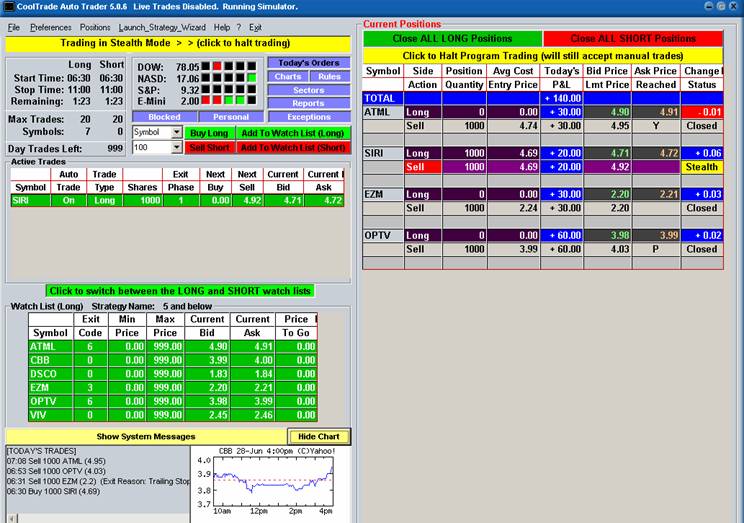Click the yellow Stealth status cell for SIRI
This screenshot has height=523, width=744.
702,167
